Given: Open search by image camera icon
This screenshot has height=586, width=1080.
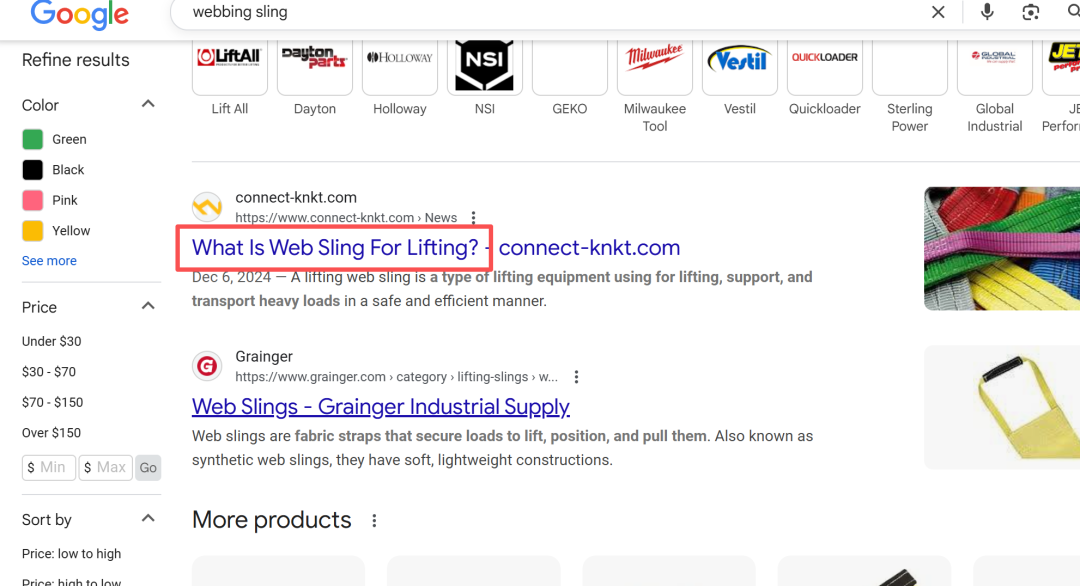Looking at the screenshot, I should (x=1030, y=12).
